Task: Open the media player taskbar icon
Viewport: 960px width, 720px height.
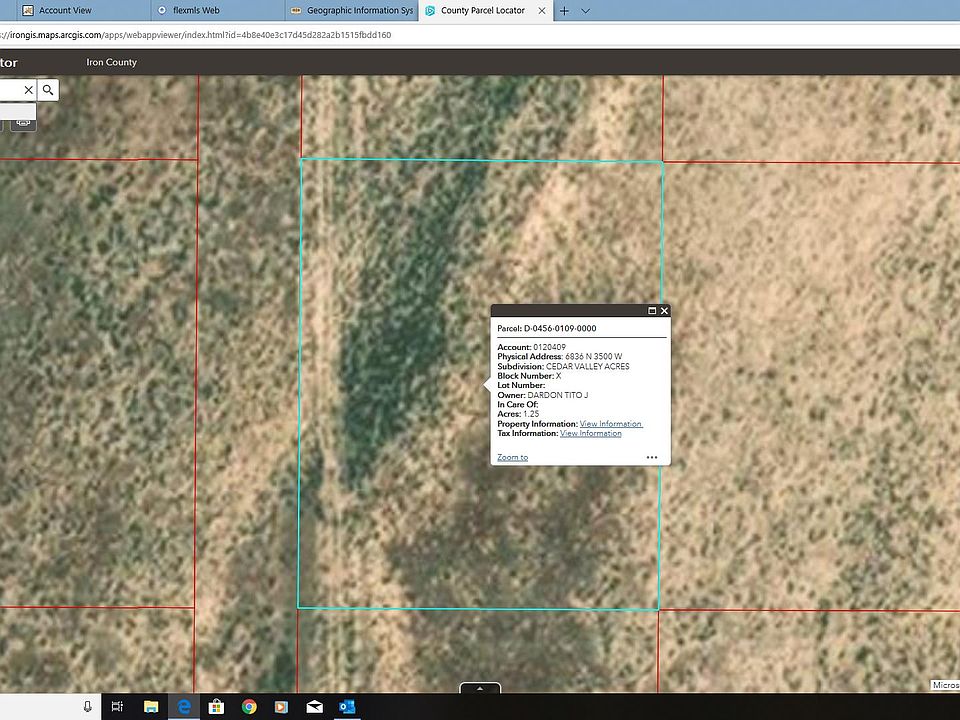Action: 281,707
